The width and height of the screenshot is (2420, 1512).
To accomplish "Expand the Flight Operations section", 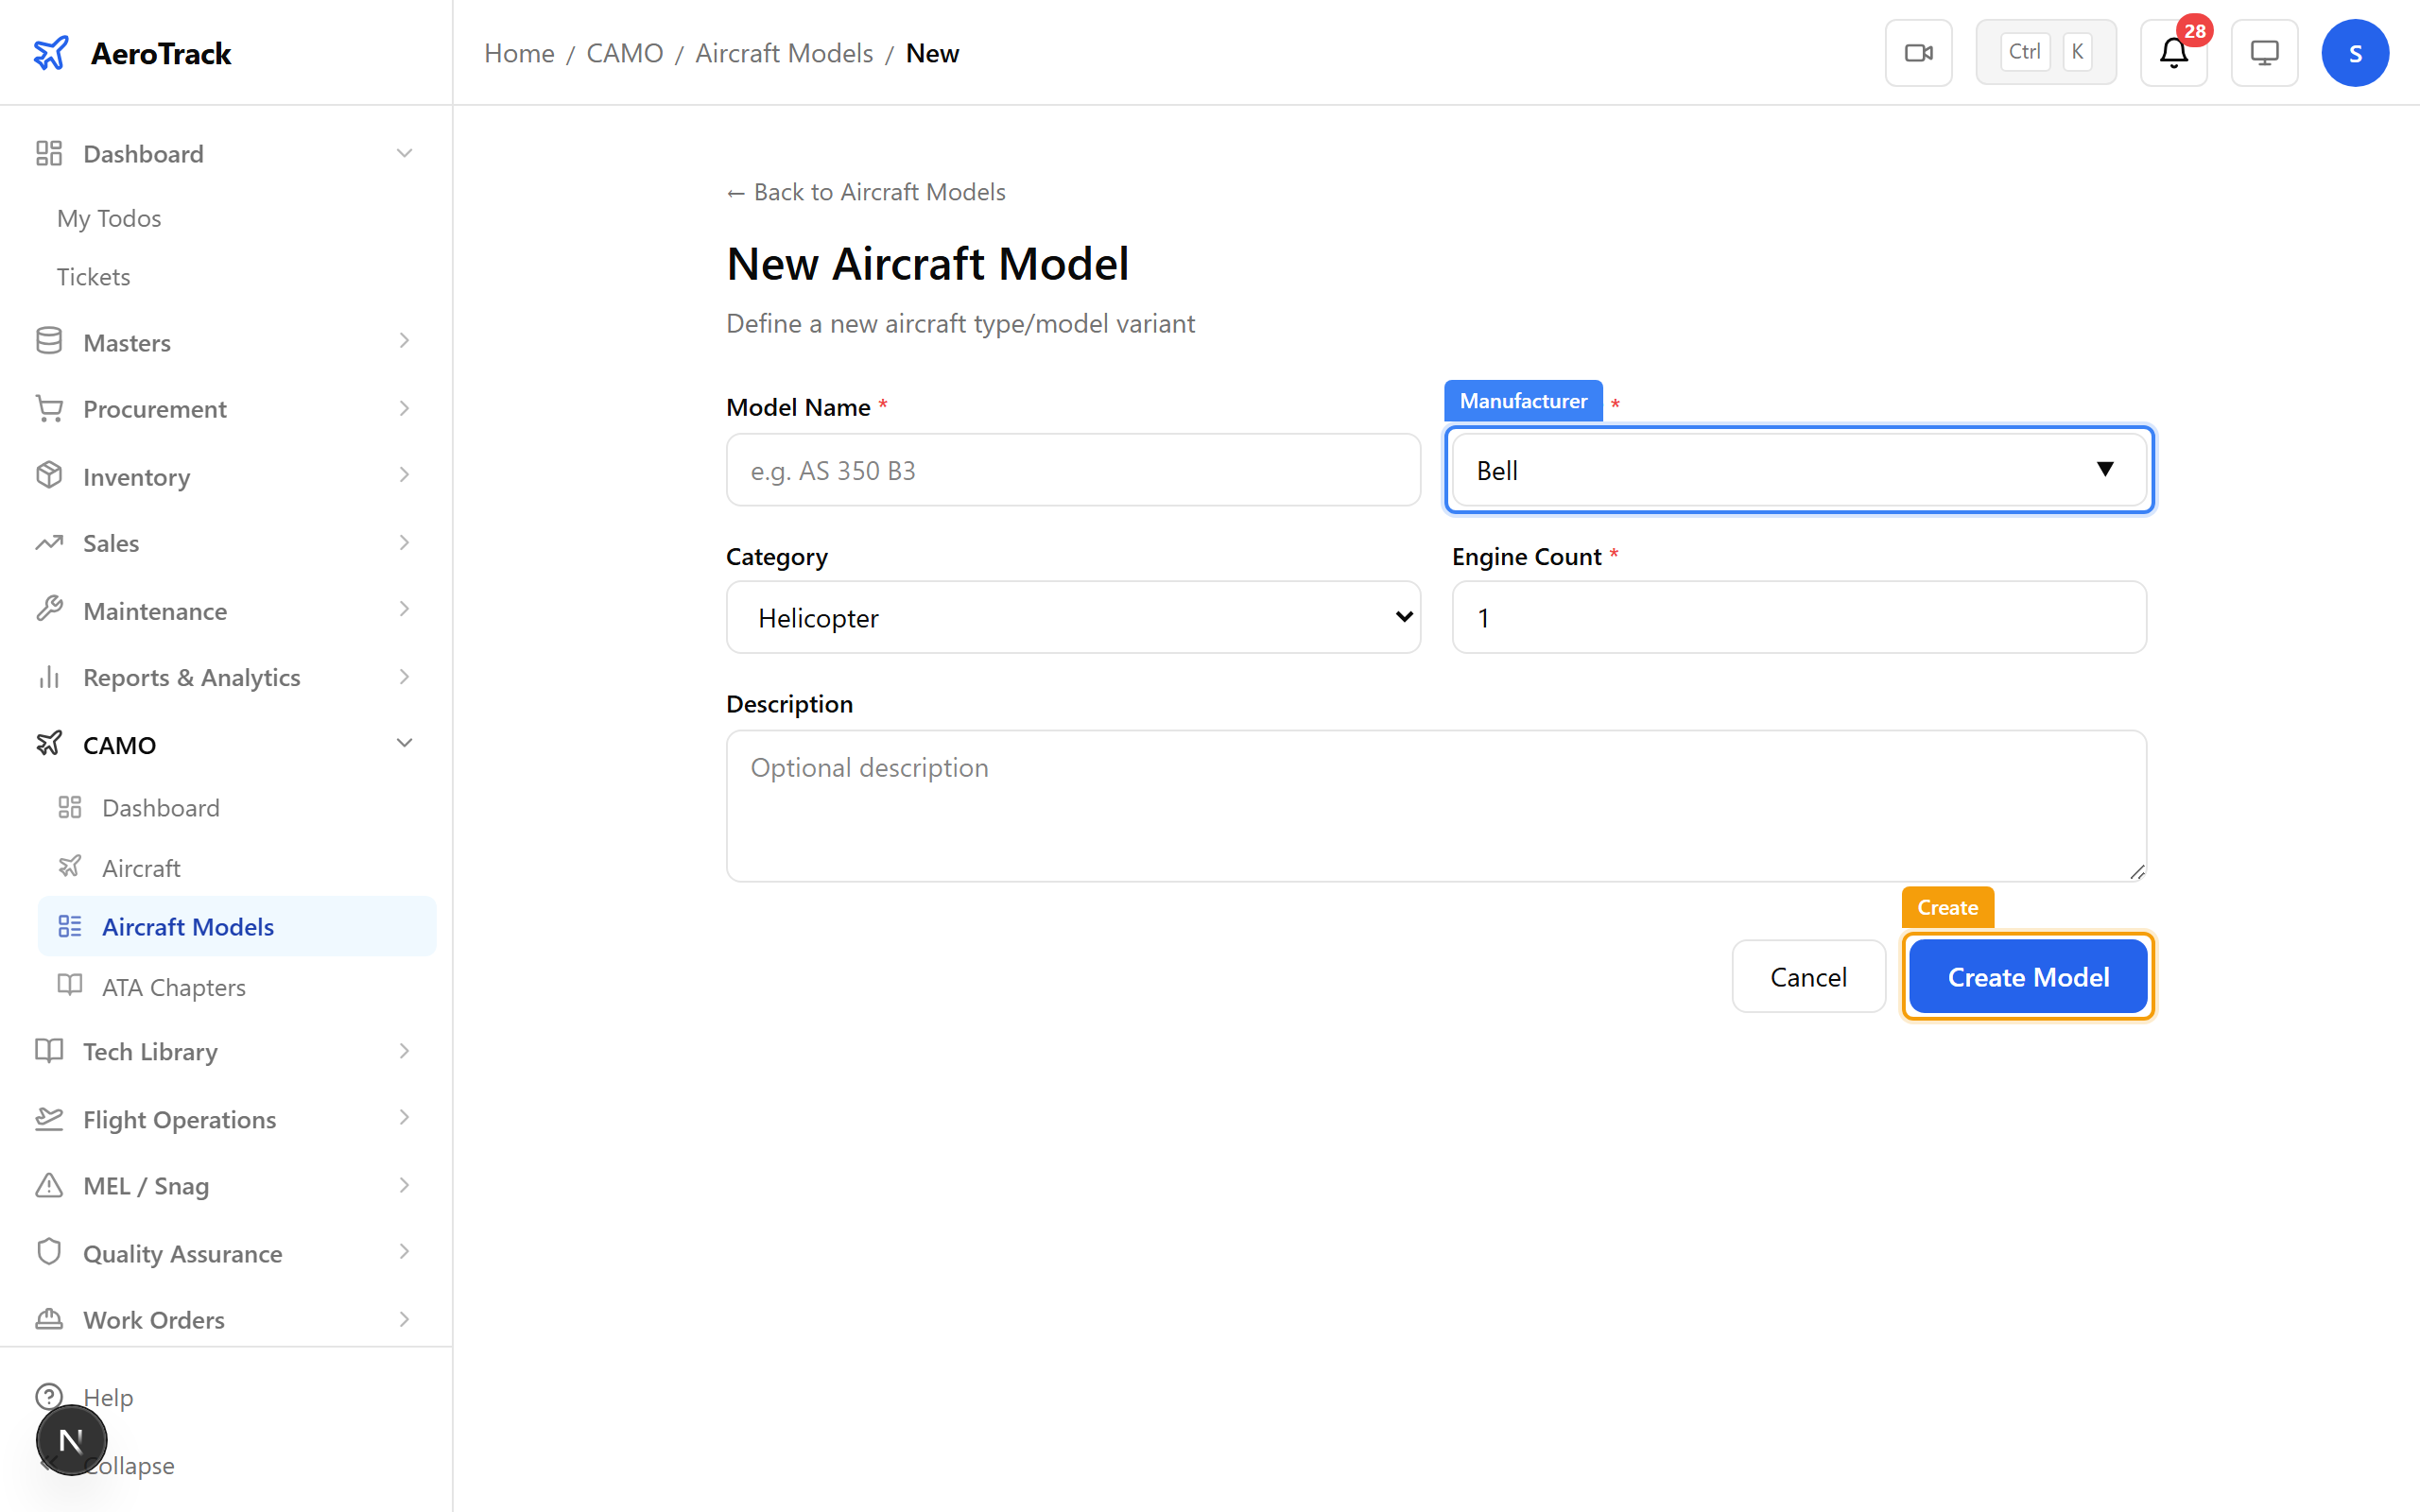I will tap(404, 1119).
